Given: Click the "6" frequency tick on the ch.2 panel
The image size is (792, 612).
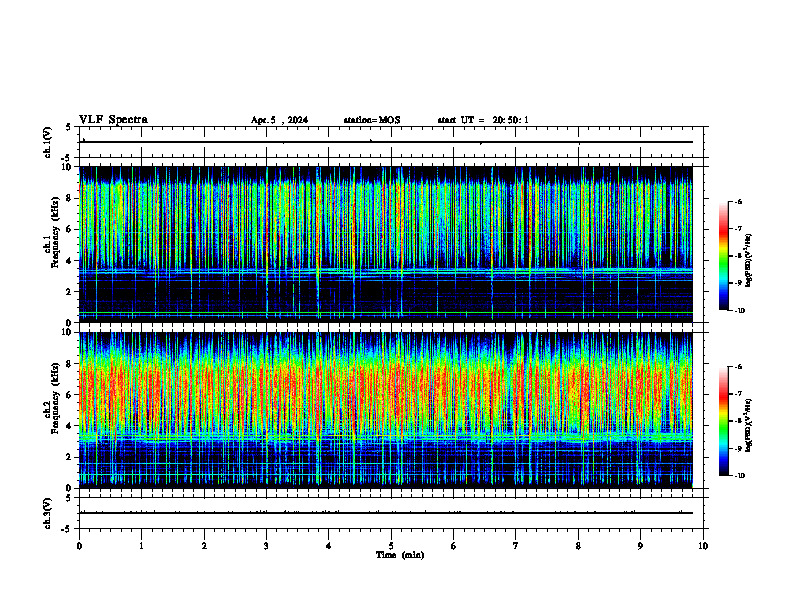Looking at the screenshot, I should pos(70,395).
